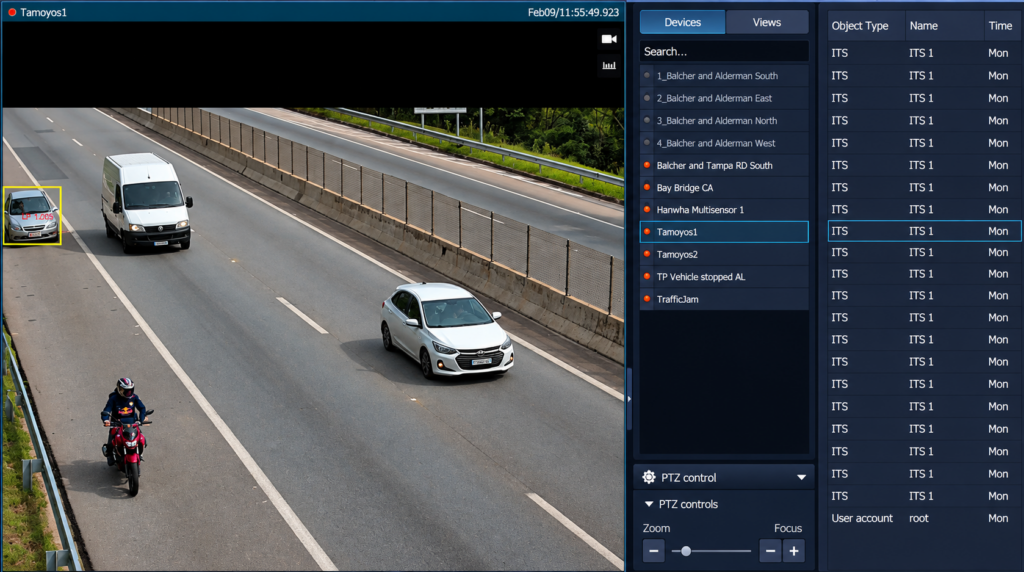Select the TrafficJam device
The height and width of the screenshot is (572, 1024).
(724, 299)
